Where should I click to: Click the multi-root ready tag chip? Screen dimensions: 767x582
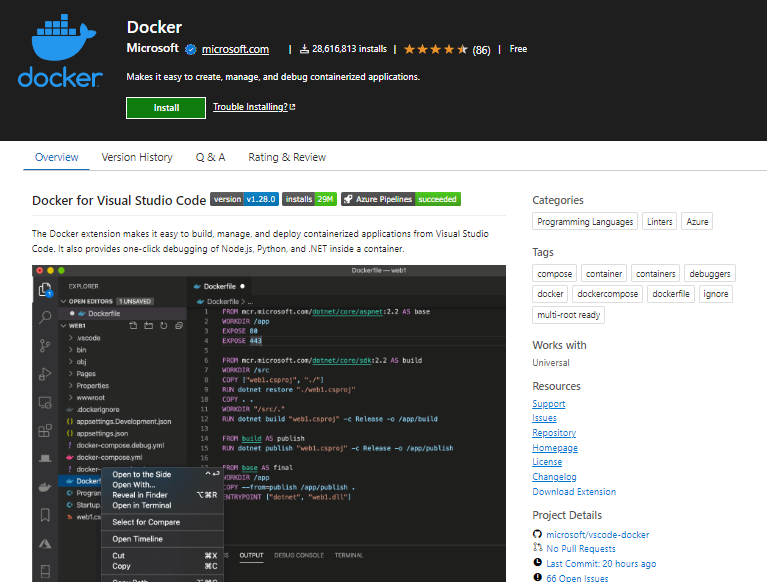coord(568,315)
